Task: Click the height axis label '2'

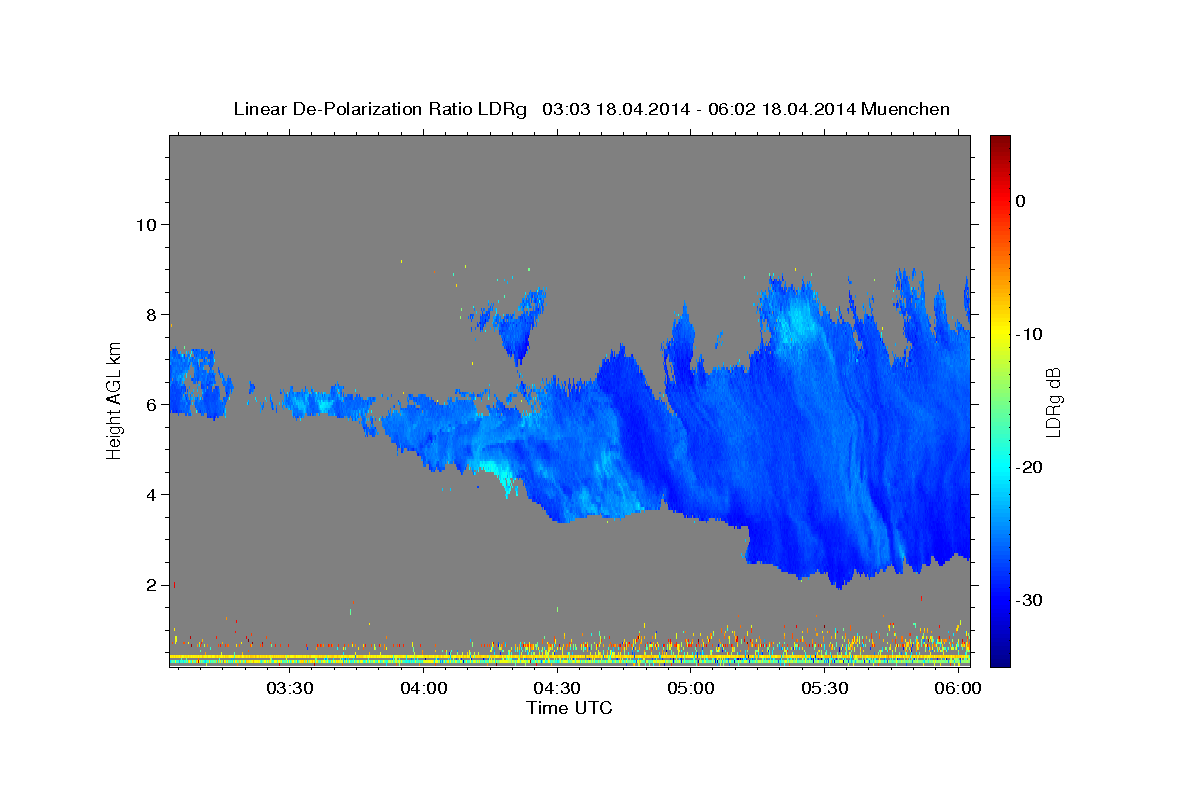Action: (x=150, y=584)
